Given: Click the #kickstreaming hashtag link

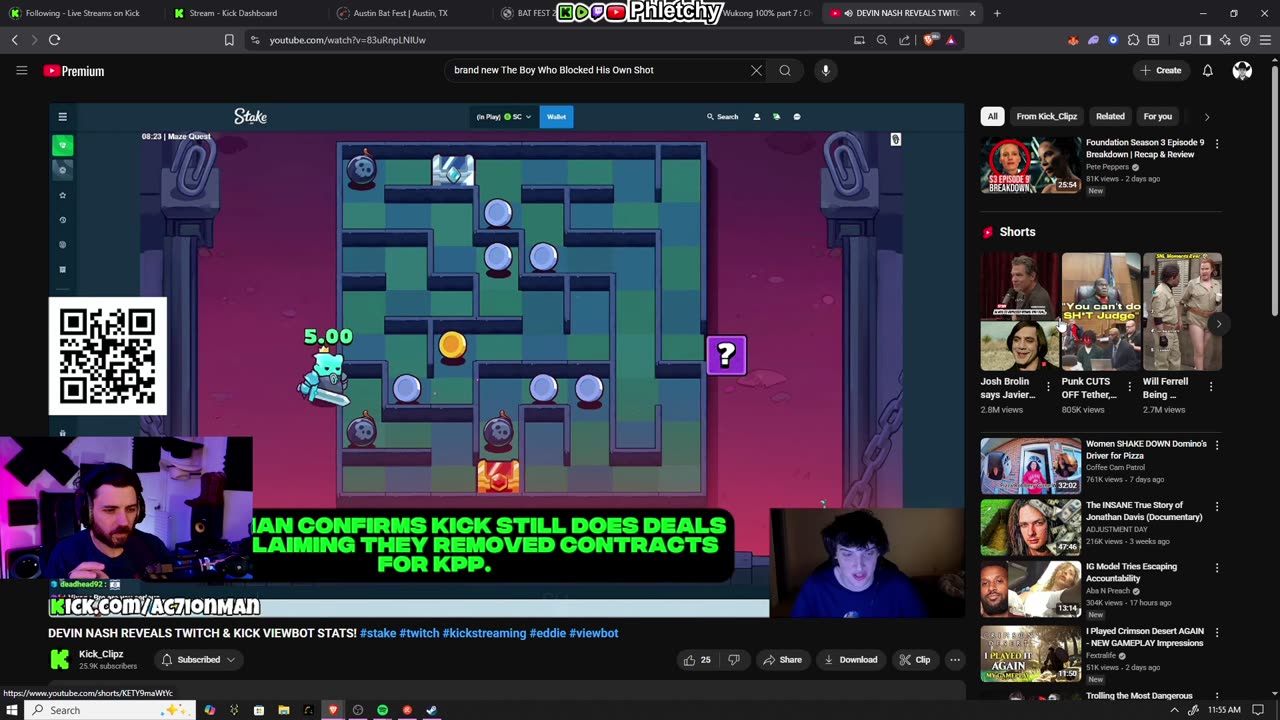Looking at the screenshot, I should point(484,633).
